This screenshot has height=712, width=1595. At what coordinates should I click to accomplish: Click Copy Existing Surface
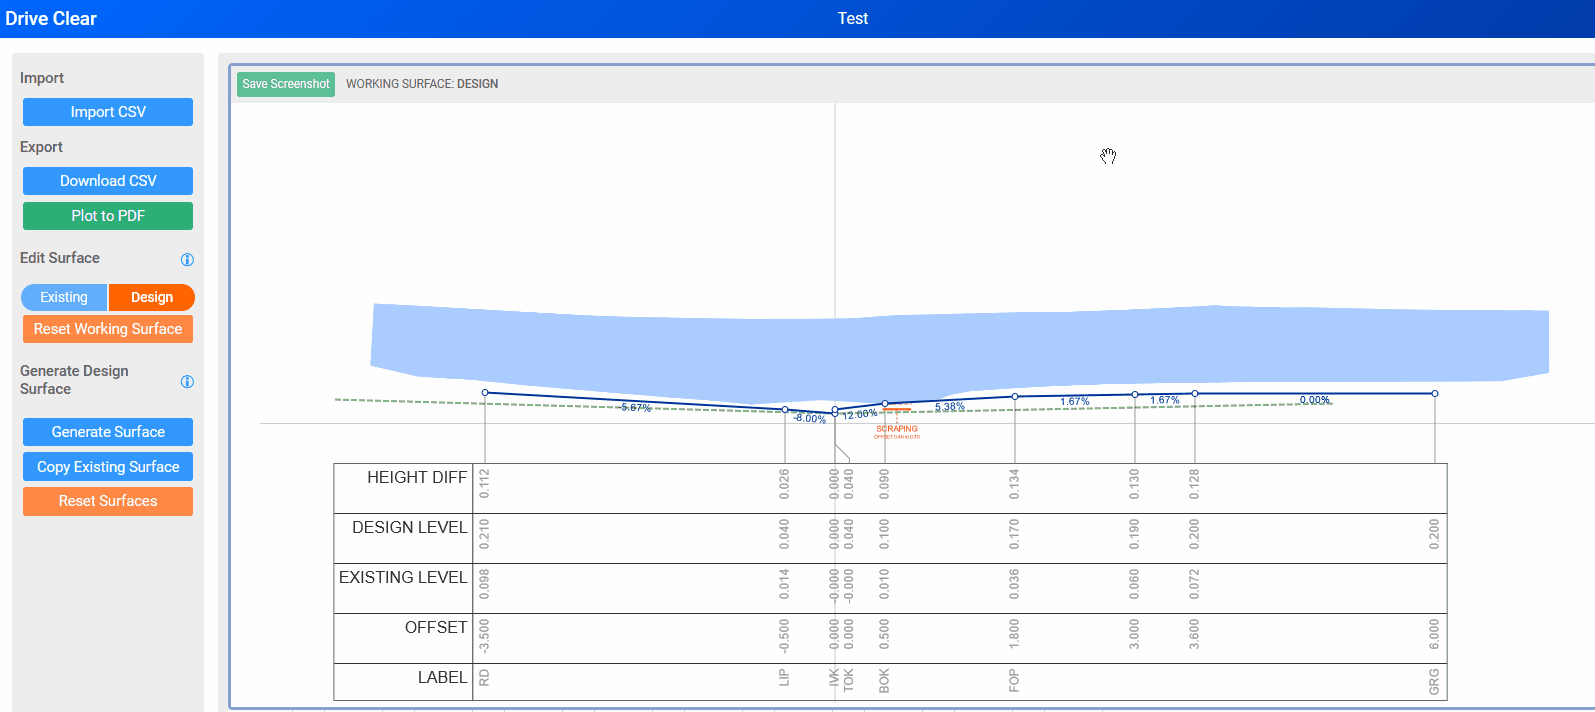tap(108, 467)
